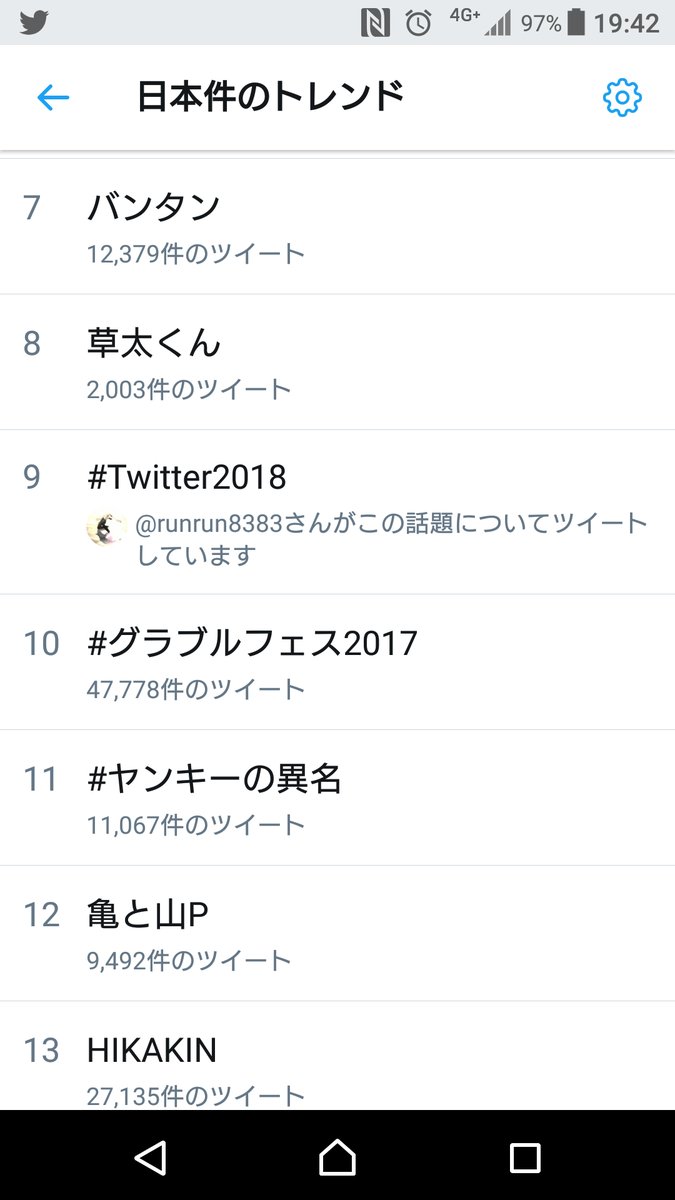Tap the 47,778件のツイート count text
Screen dimensions: 675x1200
click(x=195, y=689)
